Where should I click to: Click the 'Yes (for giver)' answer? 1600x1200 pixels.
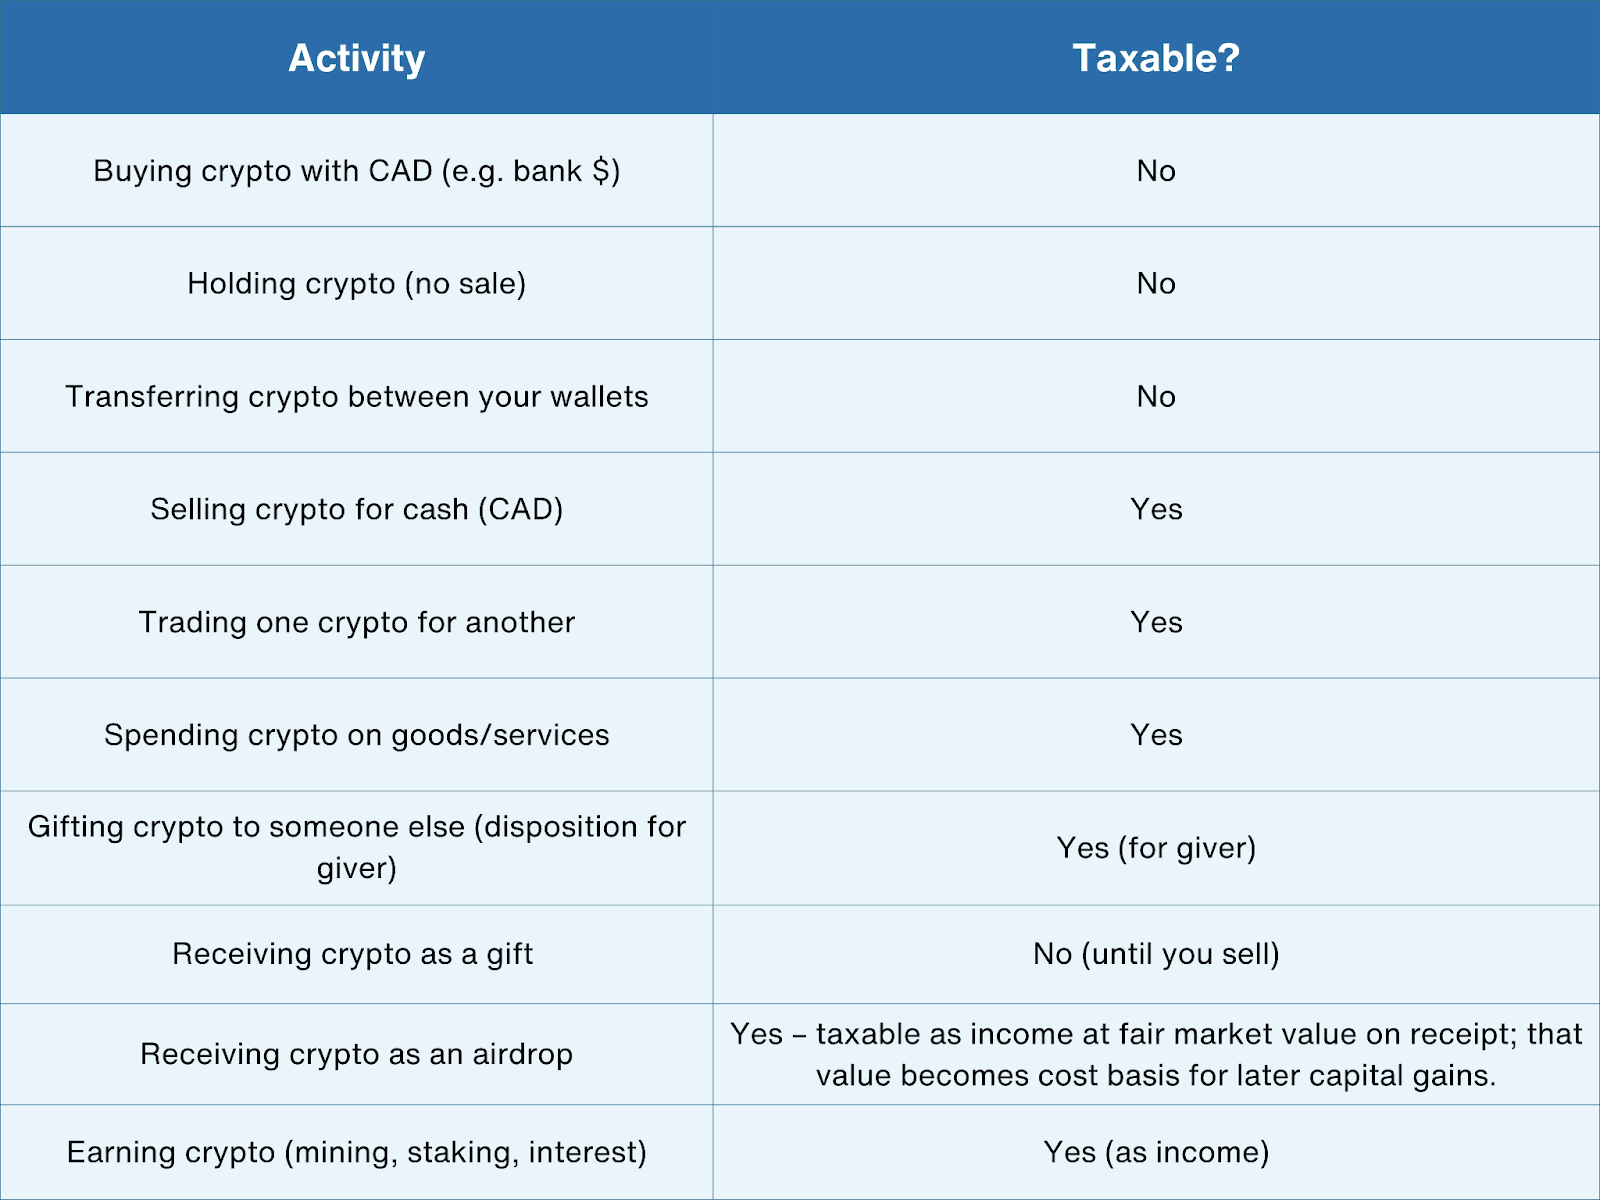[1156, 848]
